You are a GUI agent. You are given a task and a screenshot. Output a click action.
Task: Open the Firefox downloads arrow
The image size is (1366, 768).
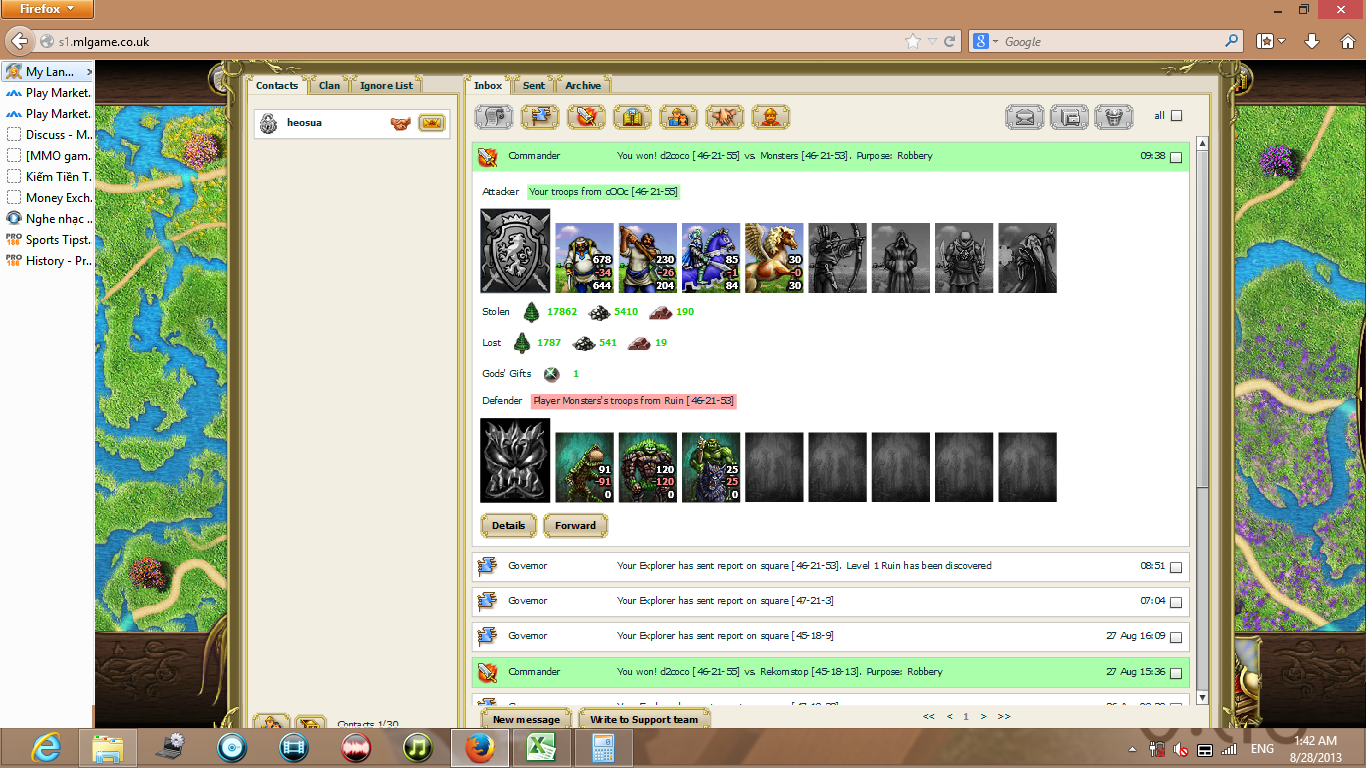[x=1312, y=41]
